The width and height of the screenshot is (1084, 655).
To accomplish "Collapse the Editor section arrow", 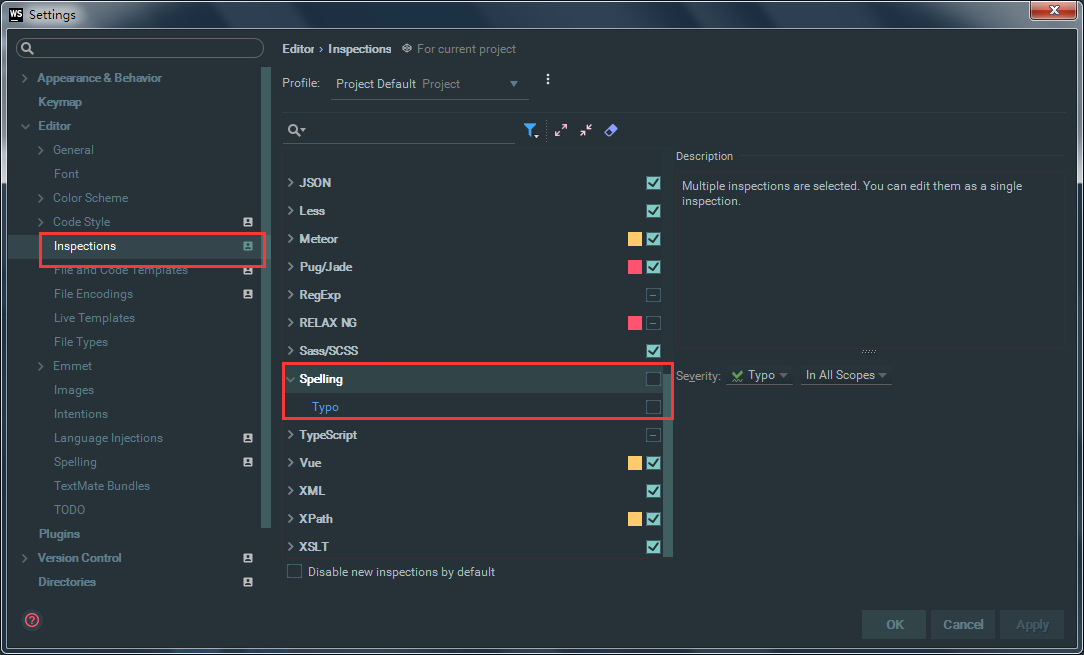I will click(x=25, y=126).
